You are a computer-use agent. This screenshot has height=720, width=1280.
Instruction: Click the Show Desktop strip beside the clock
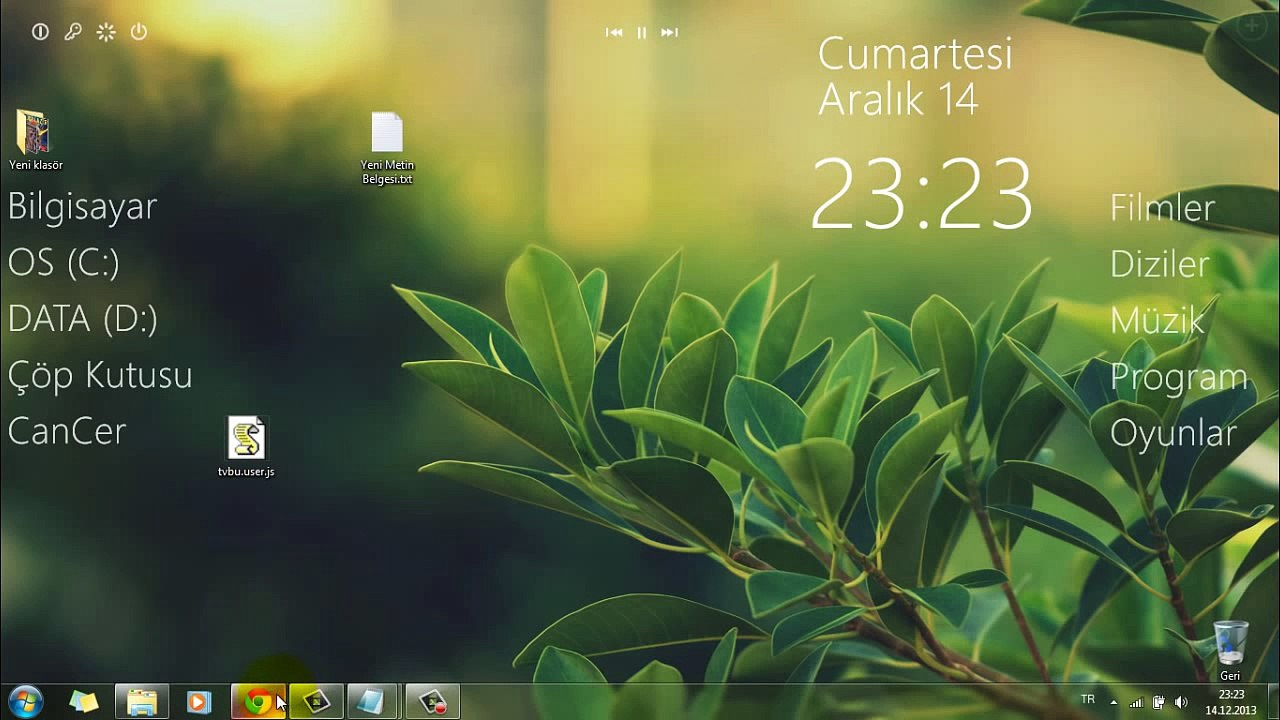[1272, 702]
